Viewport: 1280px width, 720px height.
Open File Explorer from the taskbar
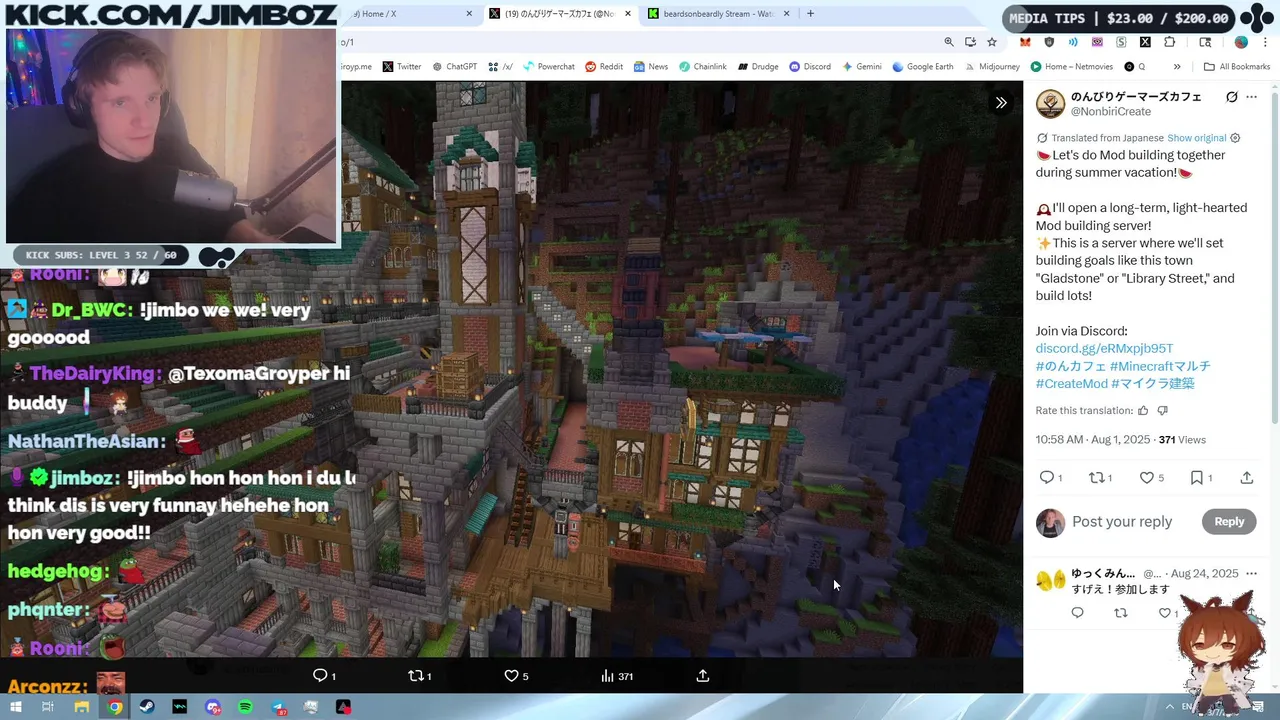[82, 707]
